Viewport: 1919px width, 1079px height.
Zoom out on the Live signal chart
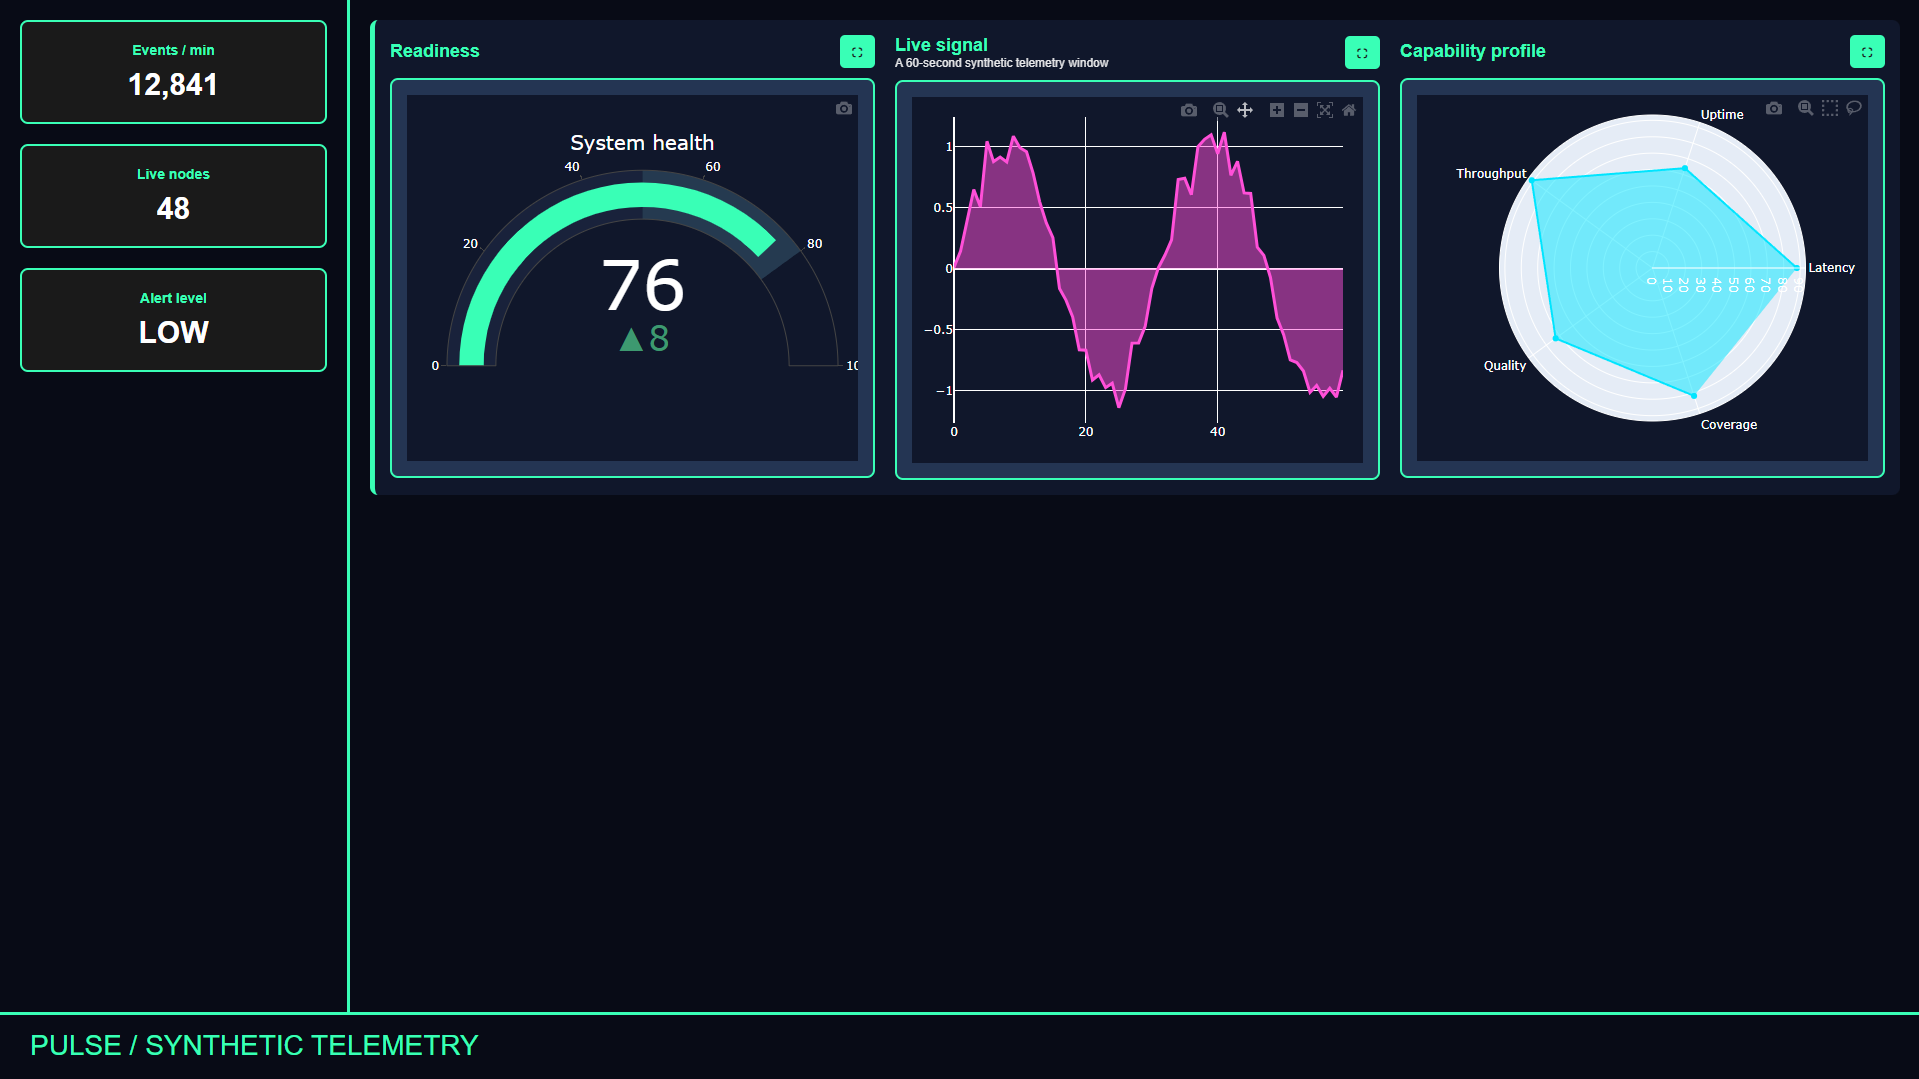click(1301, 110)
